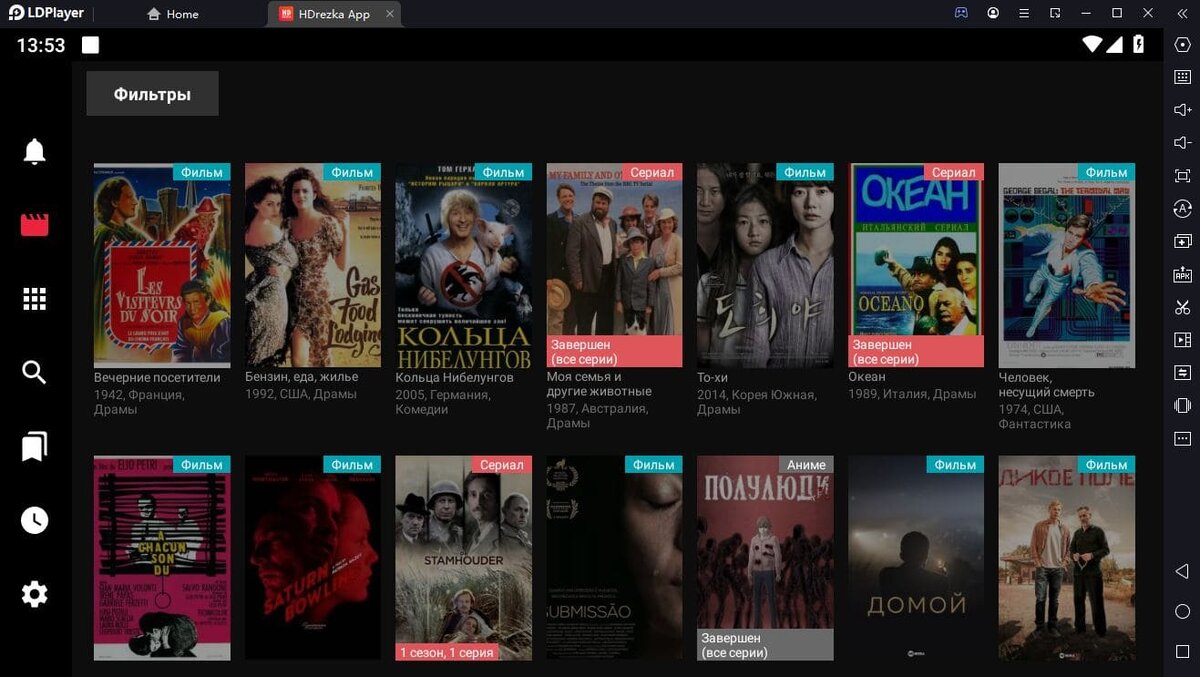
Task: Take screenshot with scissors icon
Action: pyautogui.click(x=1182, y=307)
